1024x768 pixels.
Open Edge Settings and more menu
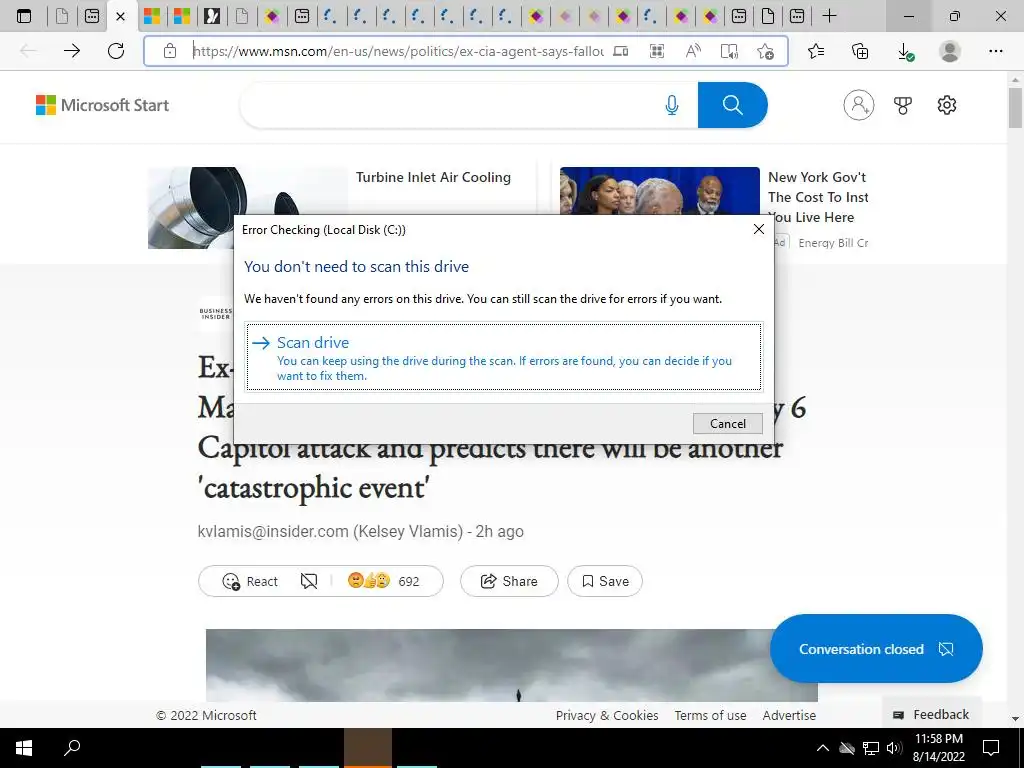point(995,51)
